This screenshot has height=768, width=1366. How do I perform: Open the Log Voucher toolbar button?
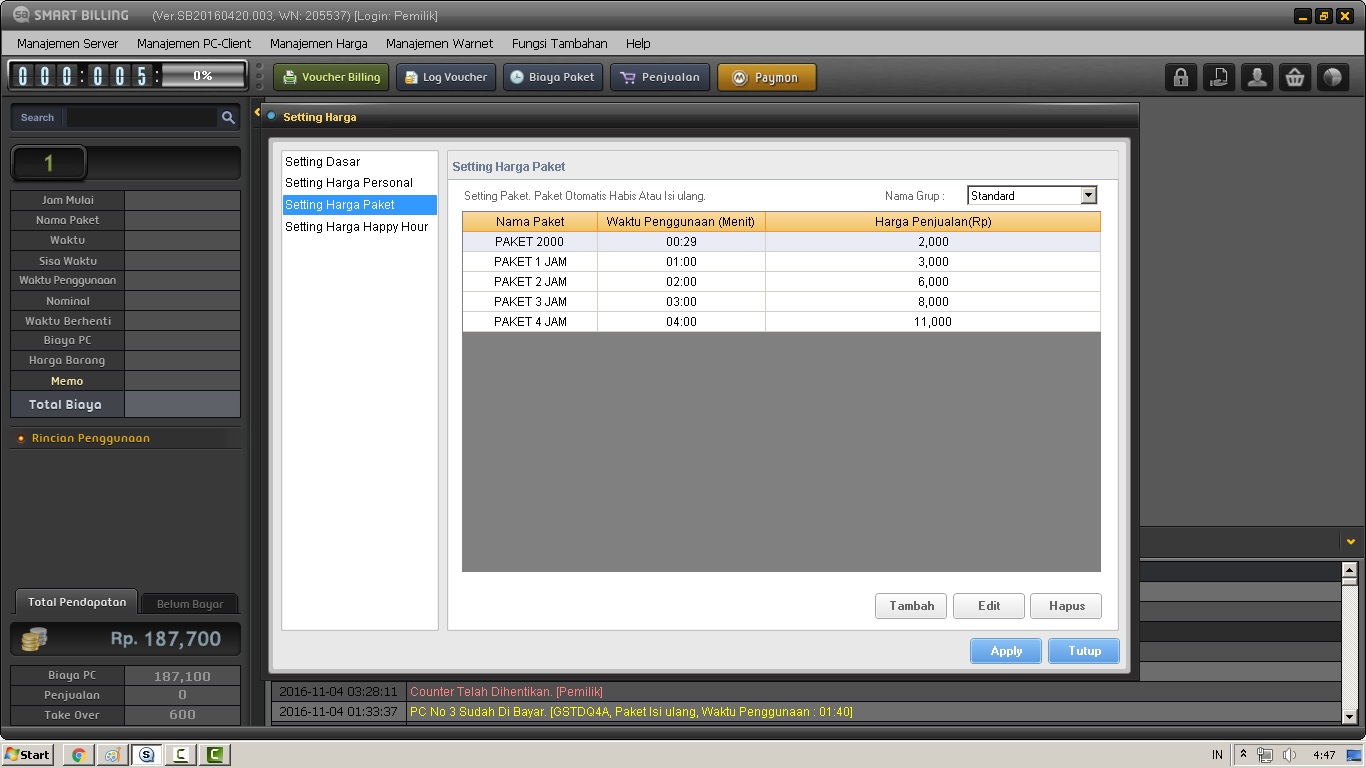446,77
